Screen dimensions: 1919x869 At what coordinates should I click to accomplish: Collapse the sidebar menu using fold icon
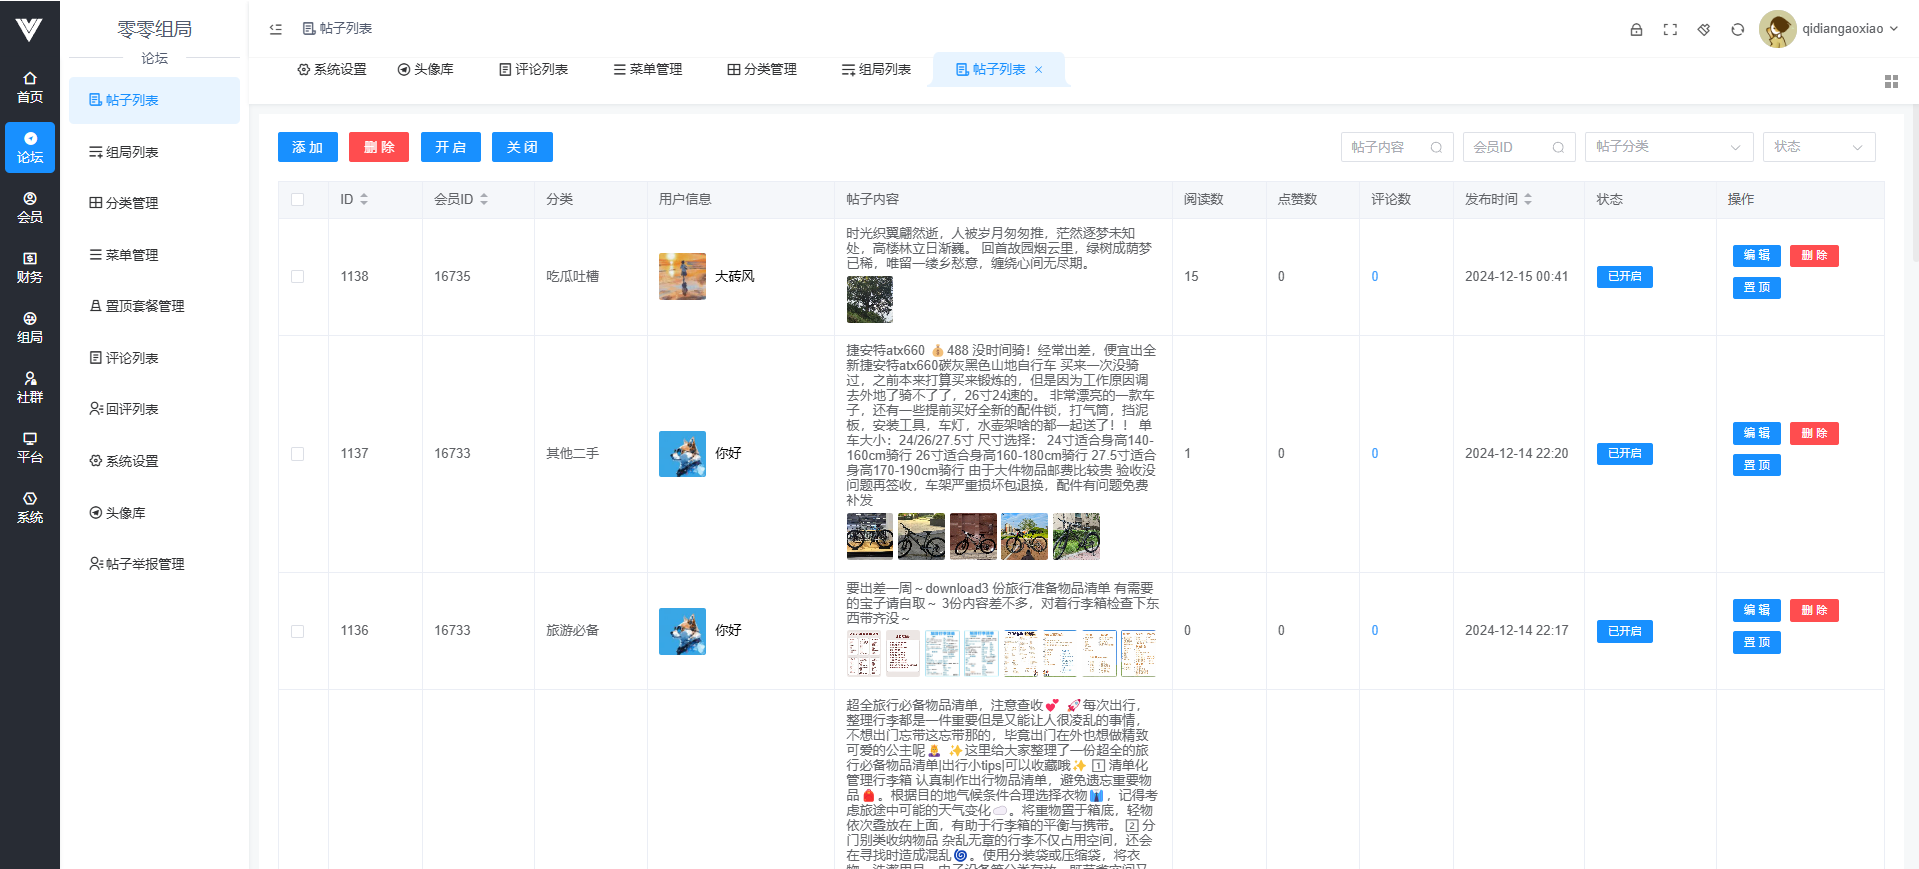tap(276, 29)
